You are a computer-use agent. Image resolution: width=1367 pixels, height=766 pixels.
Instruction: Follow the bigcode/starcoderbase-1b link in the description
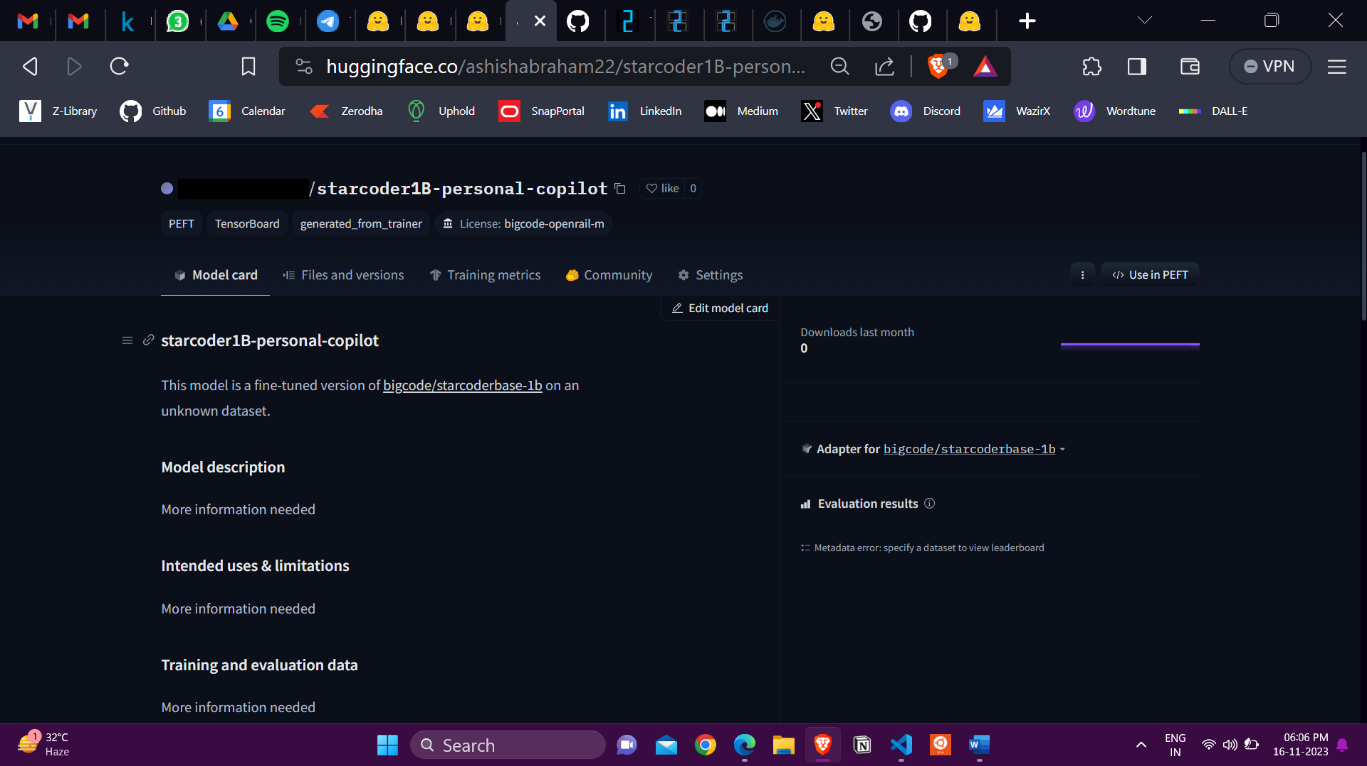(x=462, y=385)
